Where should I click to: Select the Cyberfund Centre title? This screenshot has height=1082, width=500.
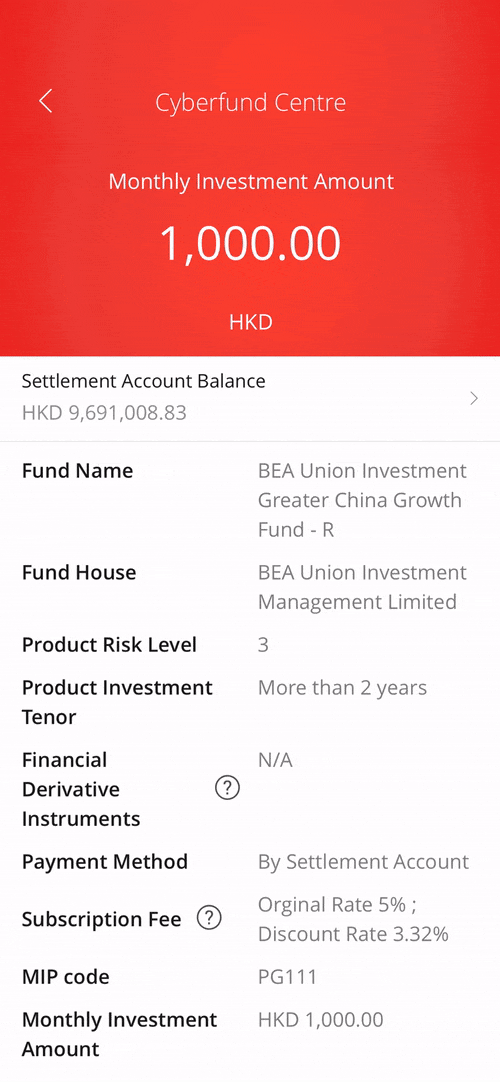coord(250,103)
